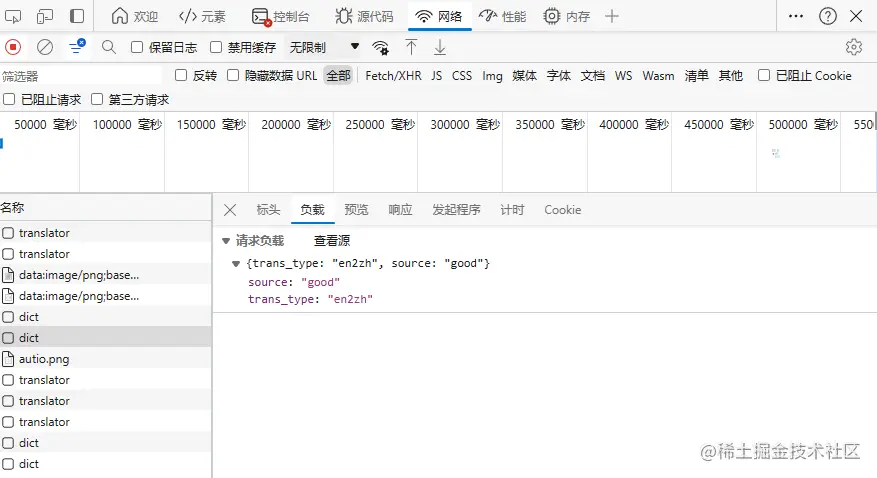Switch to the 元素 elements tab
The height and width of the screenshot is (478, 877).
point(202,16)
